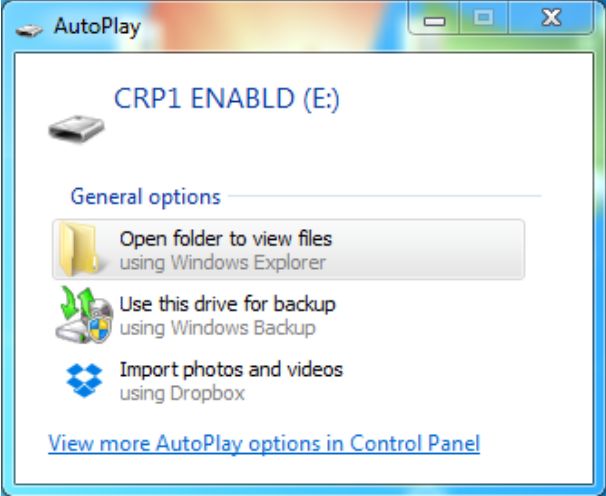Click the yellow folder icon

click(79, 249)
